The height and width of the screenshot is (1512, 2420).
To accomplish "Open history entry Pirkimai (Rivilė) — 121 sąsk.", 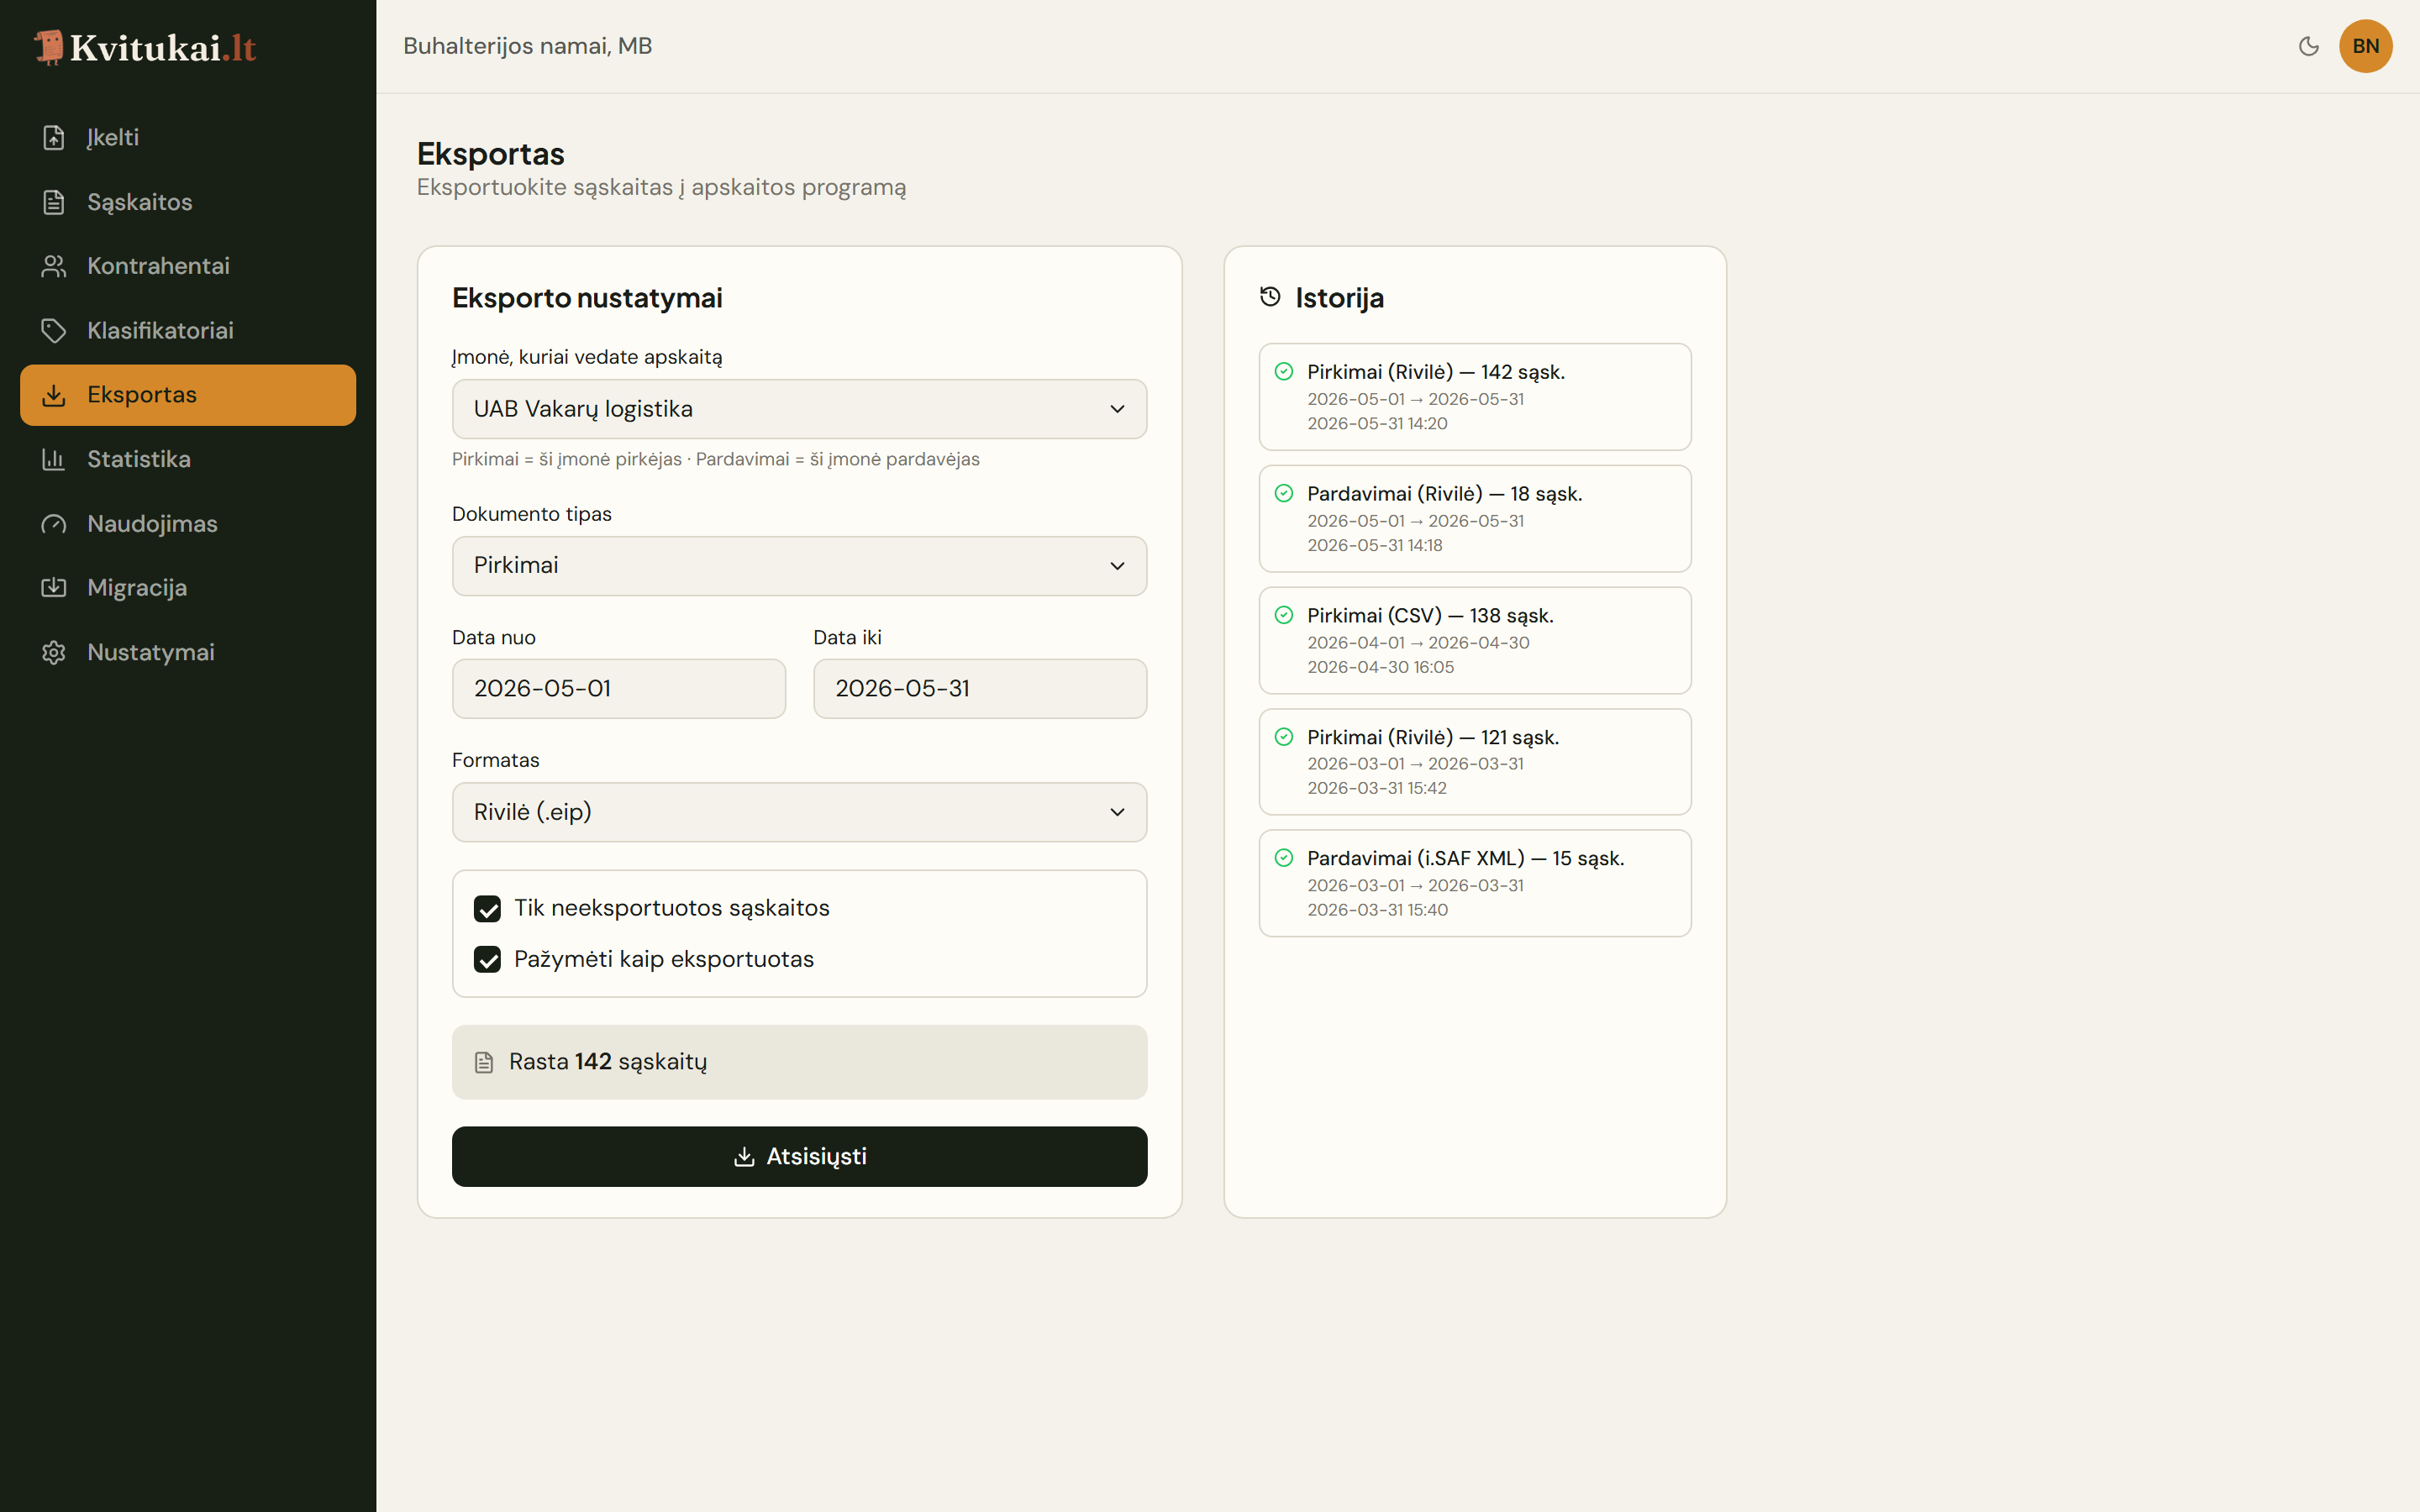I will 1475,762.
